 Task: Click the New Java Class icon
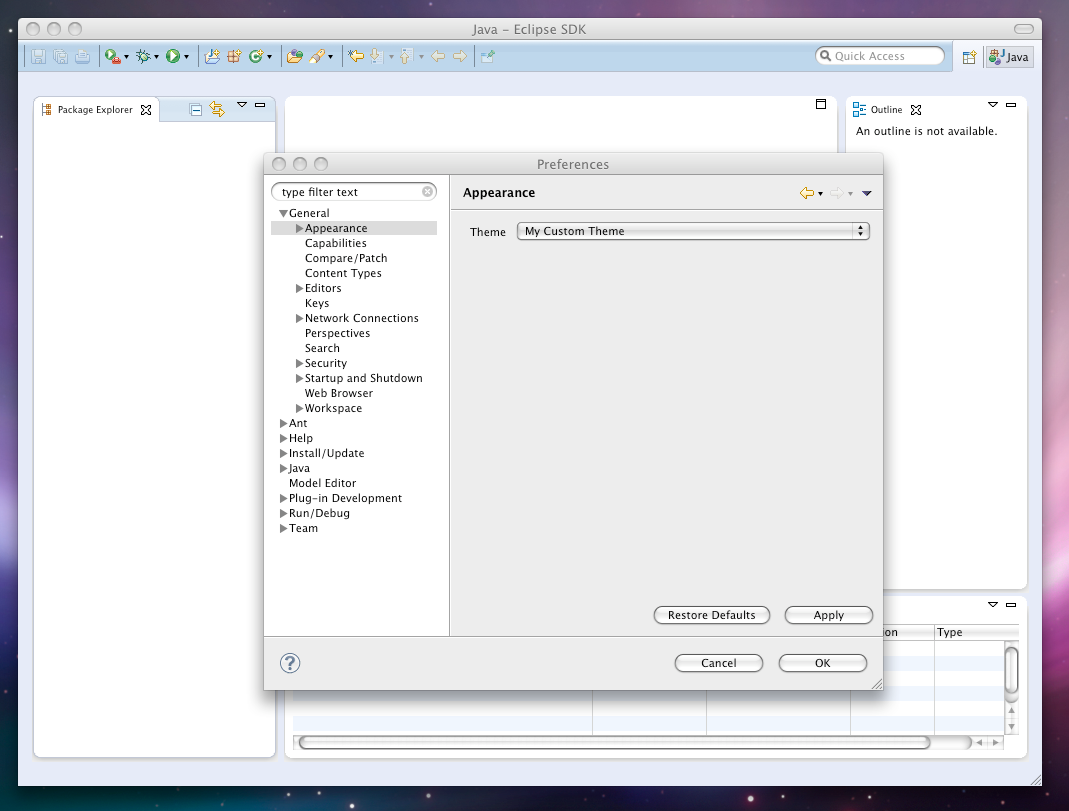tap(256, 57)
